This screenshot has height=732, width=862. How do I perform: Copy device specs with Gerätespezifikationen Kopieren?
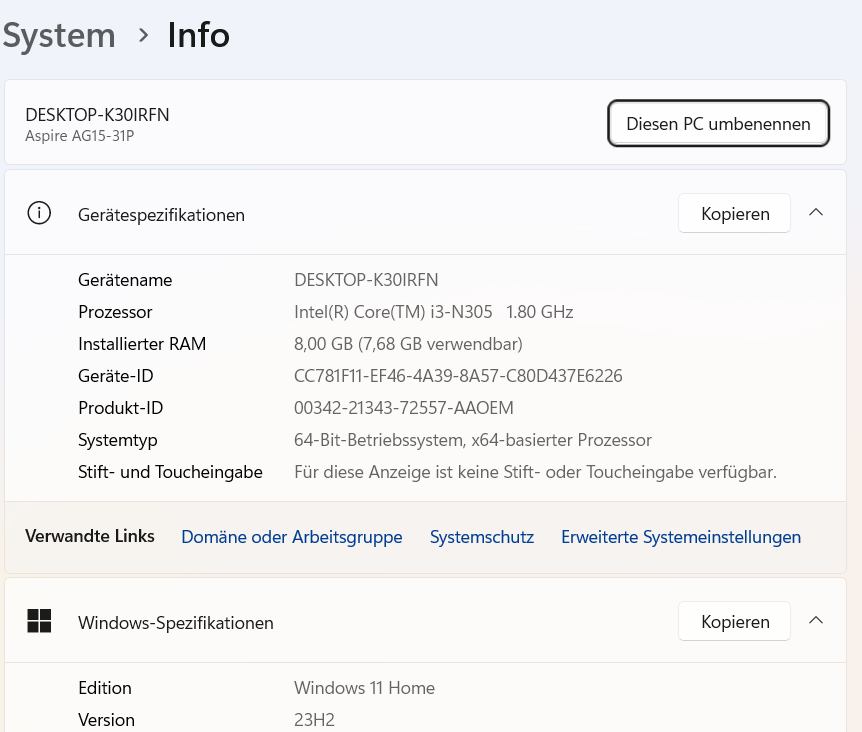pos(734,213)
